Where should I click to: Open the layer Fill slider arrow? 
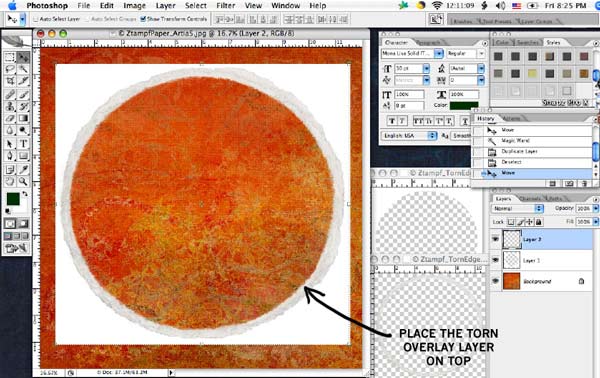point(595,222)
